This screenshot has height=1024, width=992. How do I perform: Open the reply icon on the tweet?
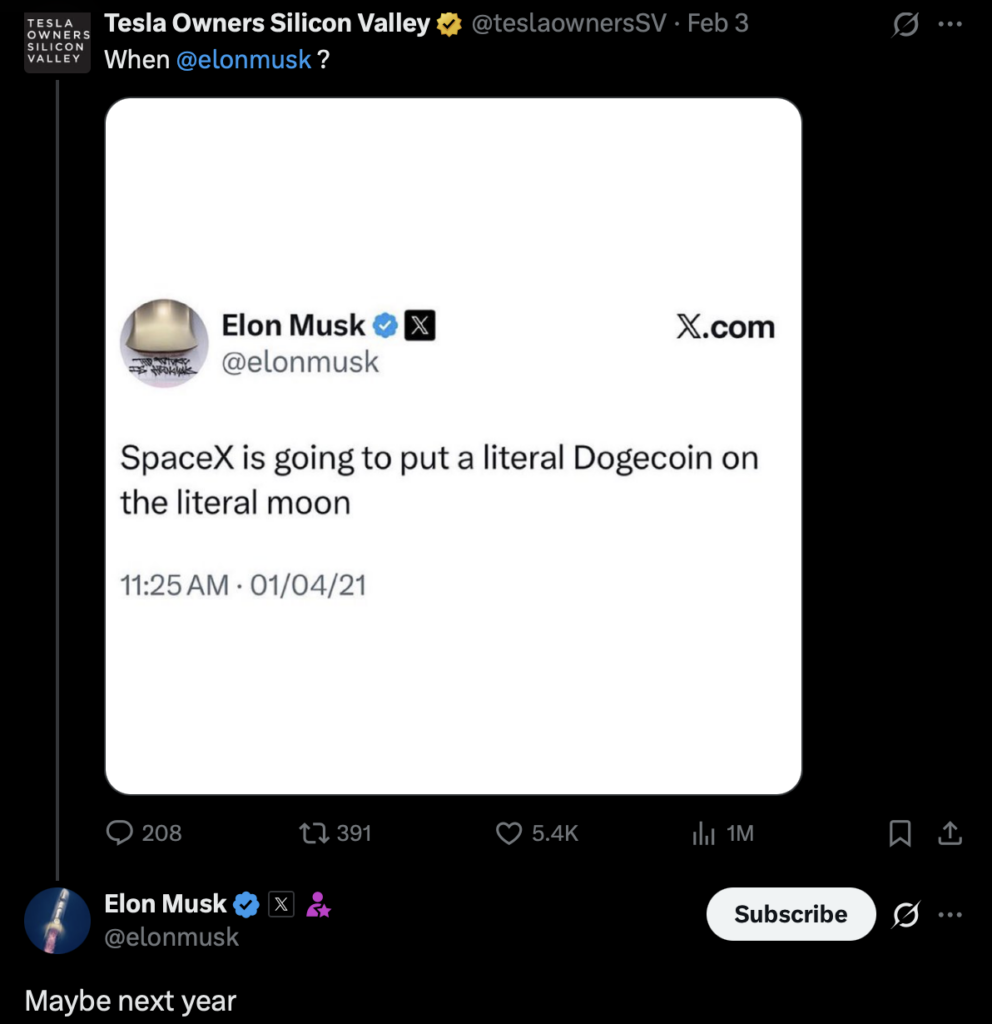pyautogui.click(x=120, y=833)
